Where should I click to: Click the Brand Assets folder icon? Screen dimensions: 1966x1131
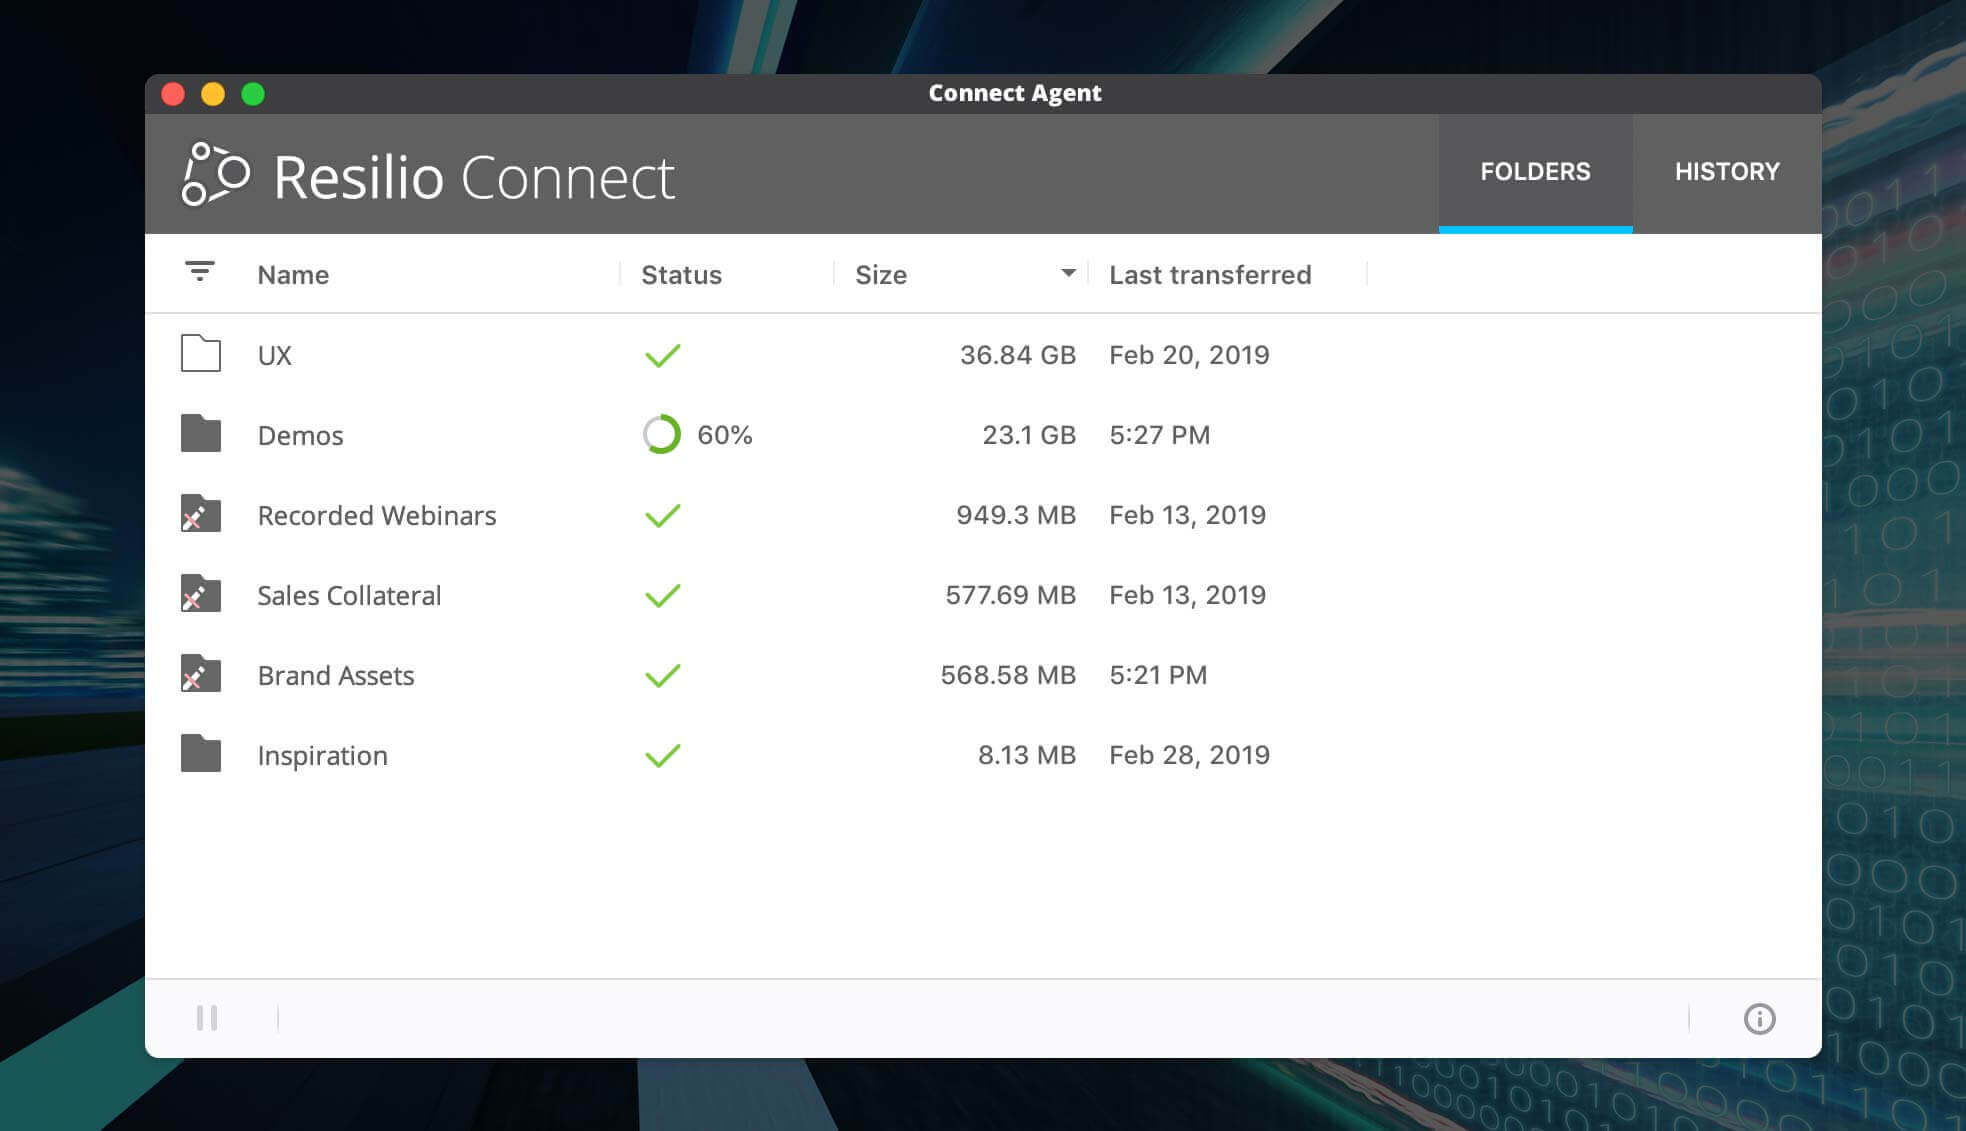point(201,673)
